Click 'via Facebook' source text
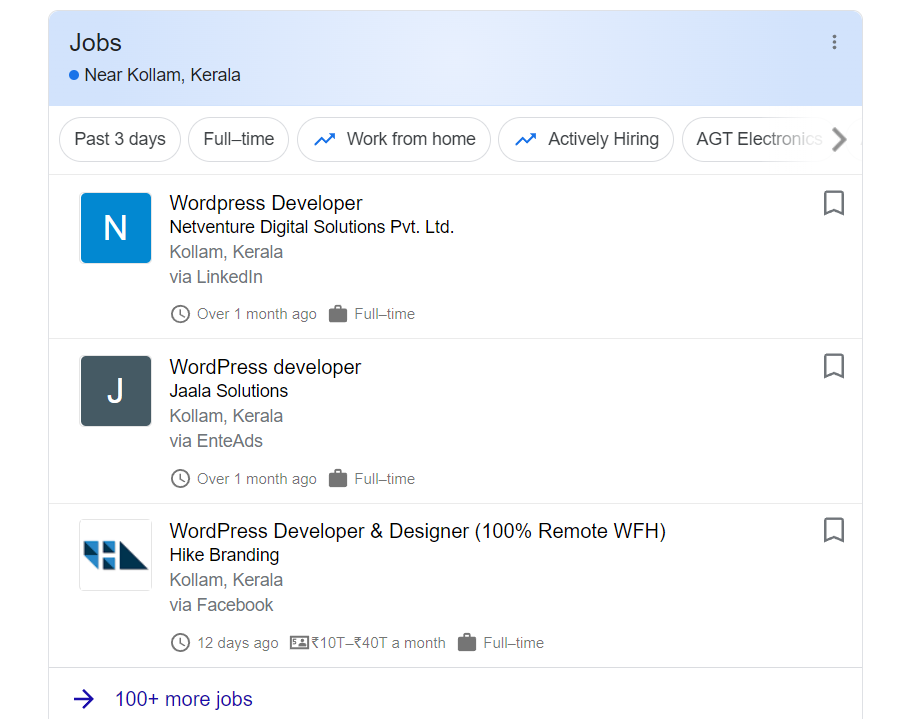 [221, 605]
